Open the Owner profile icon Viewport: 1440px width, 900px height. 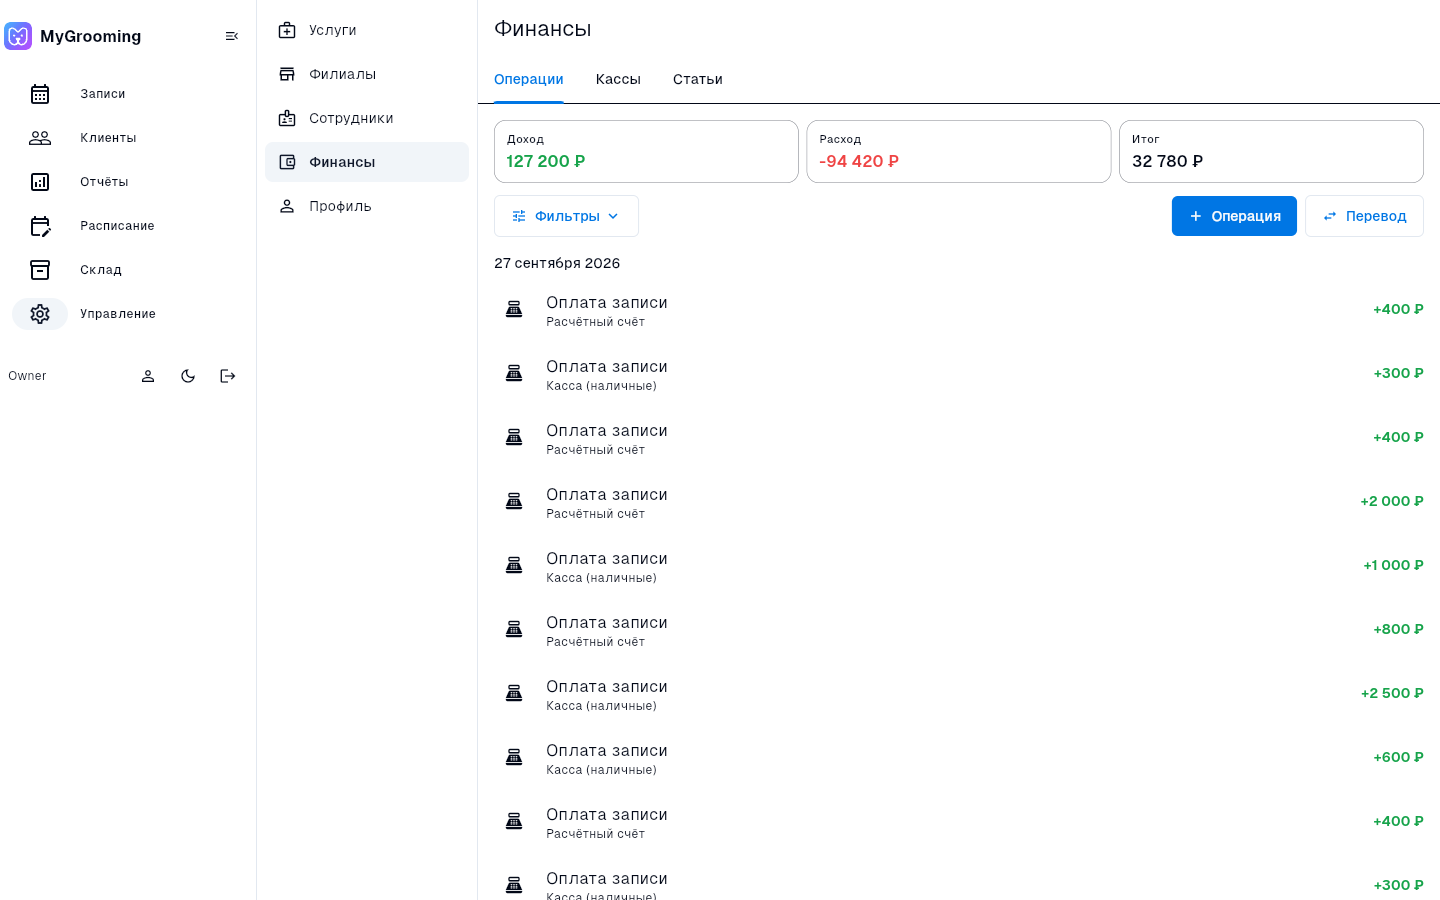point(148,376)
